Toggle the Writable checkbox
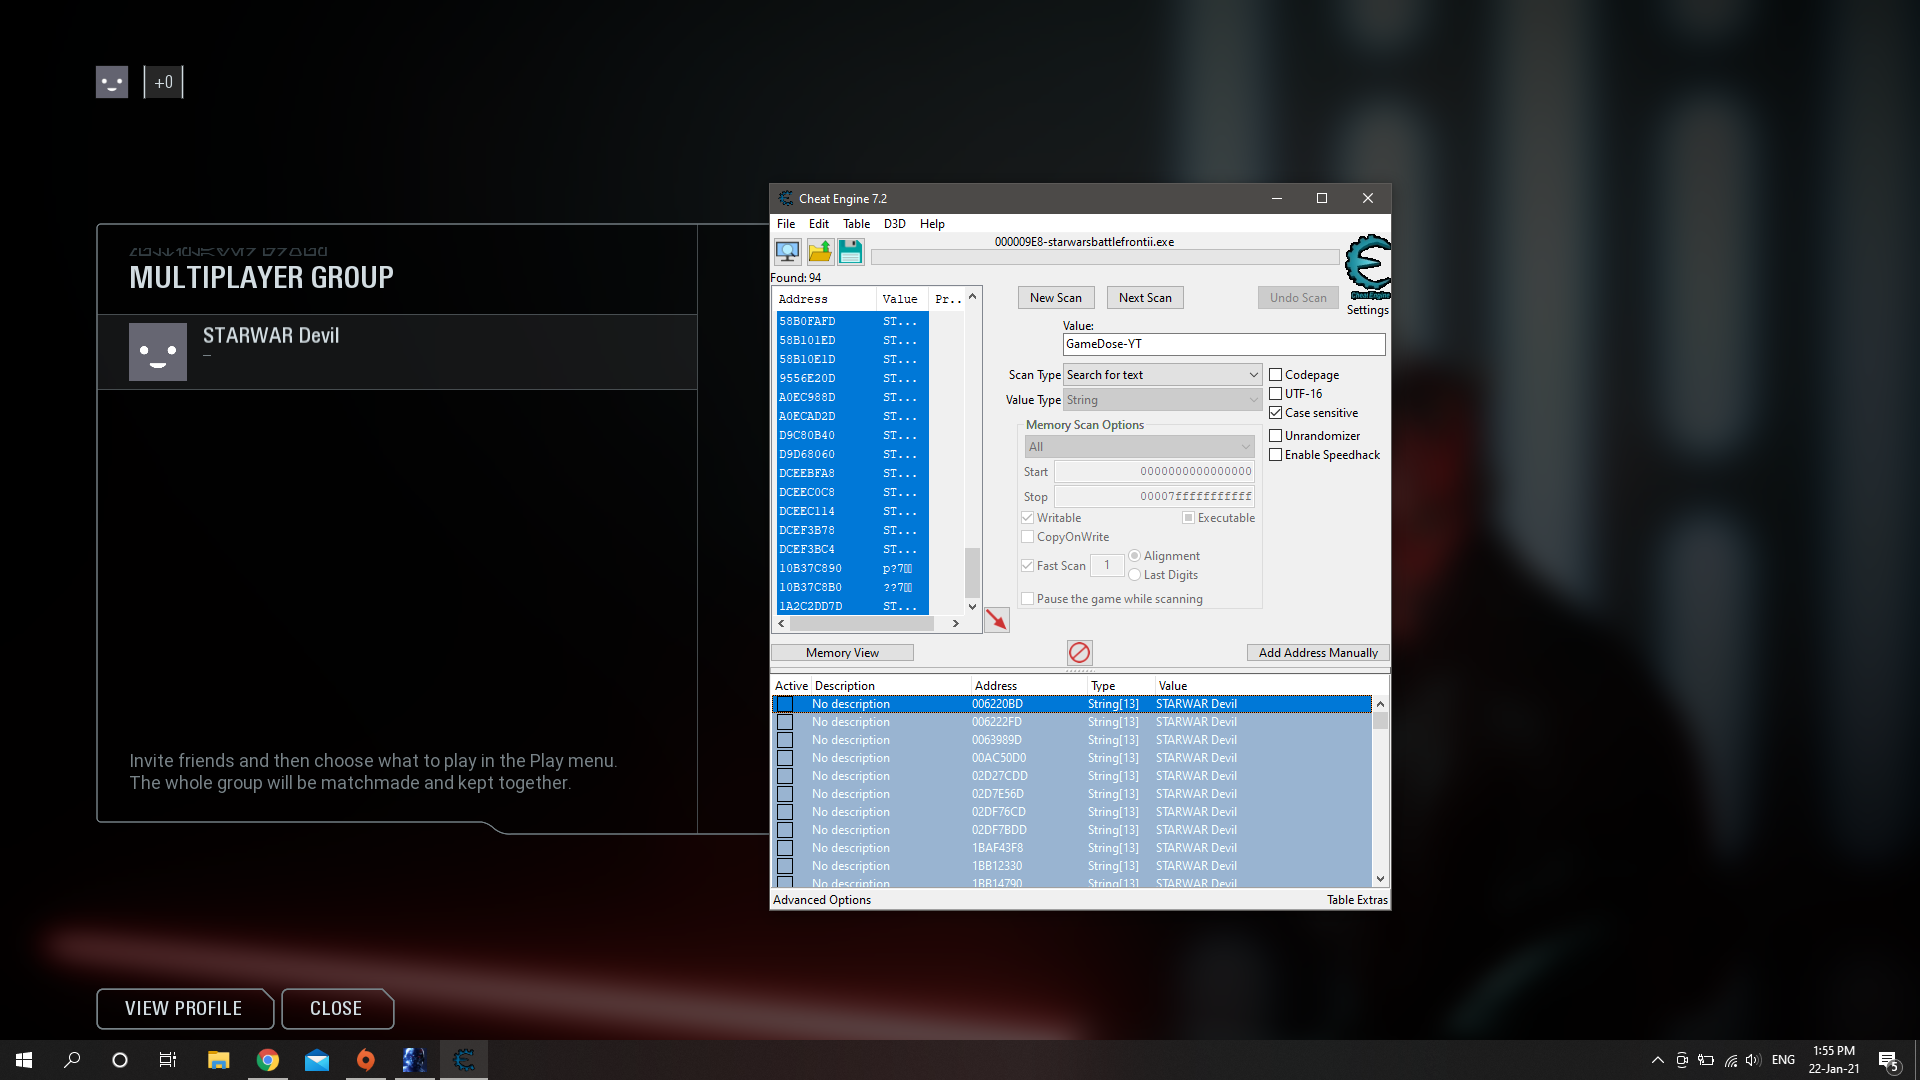This screenshot has width=1920, height=1080. [1027, 518]
